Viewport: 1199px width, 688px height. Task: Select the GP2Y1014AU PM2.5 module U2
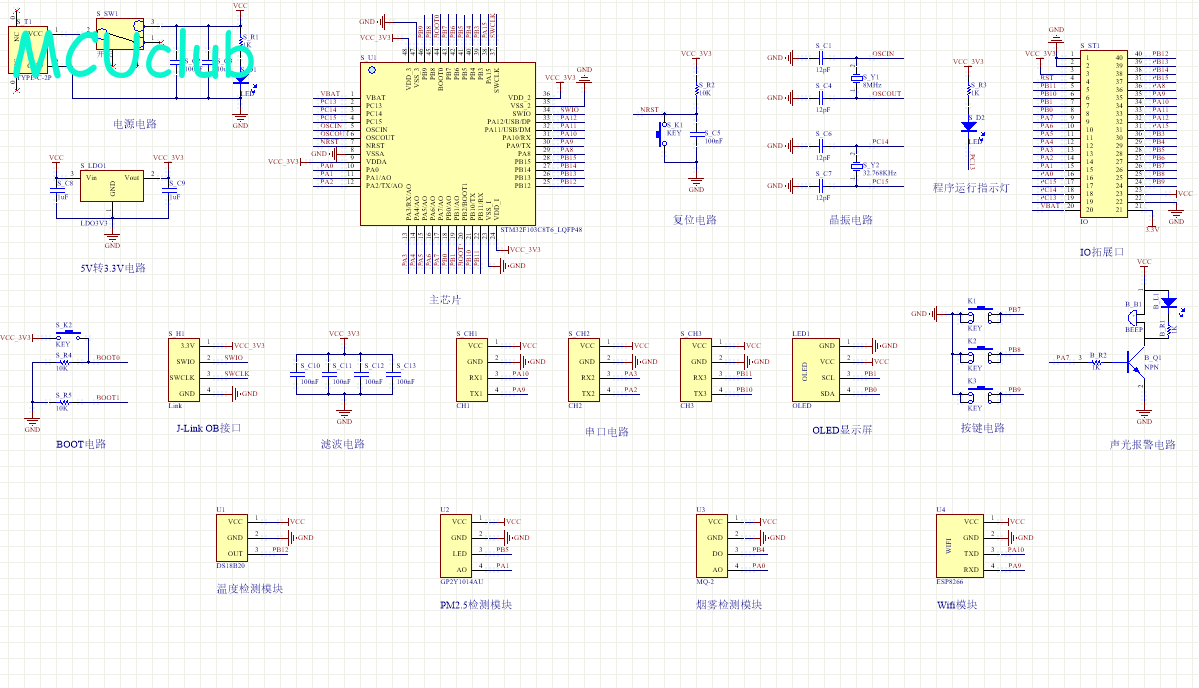point(456,546)
